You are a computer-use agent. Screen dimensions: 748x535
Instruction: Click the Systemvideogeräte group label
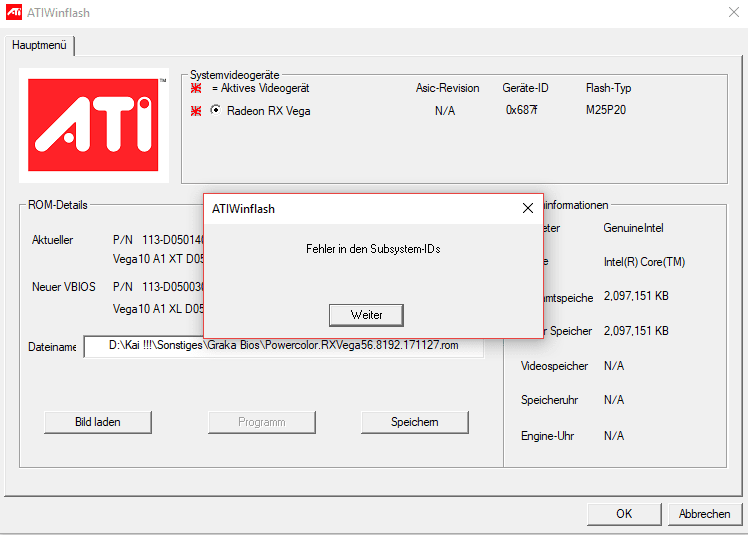[235, 75]
